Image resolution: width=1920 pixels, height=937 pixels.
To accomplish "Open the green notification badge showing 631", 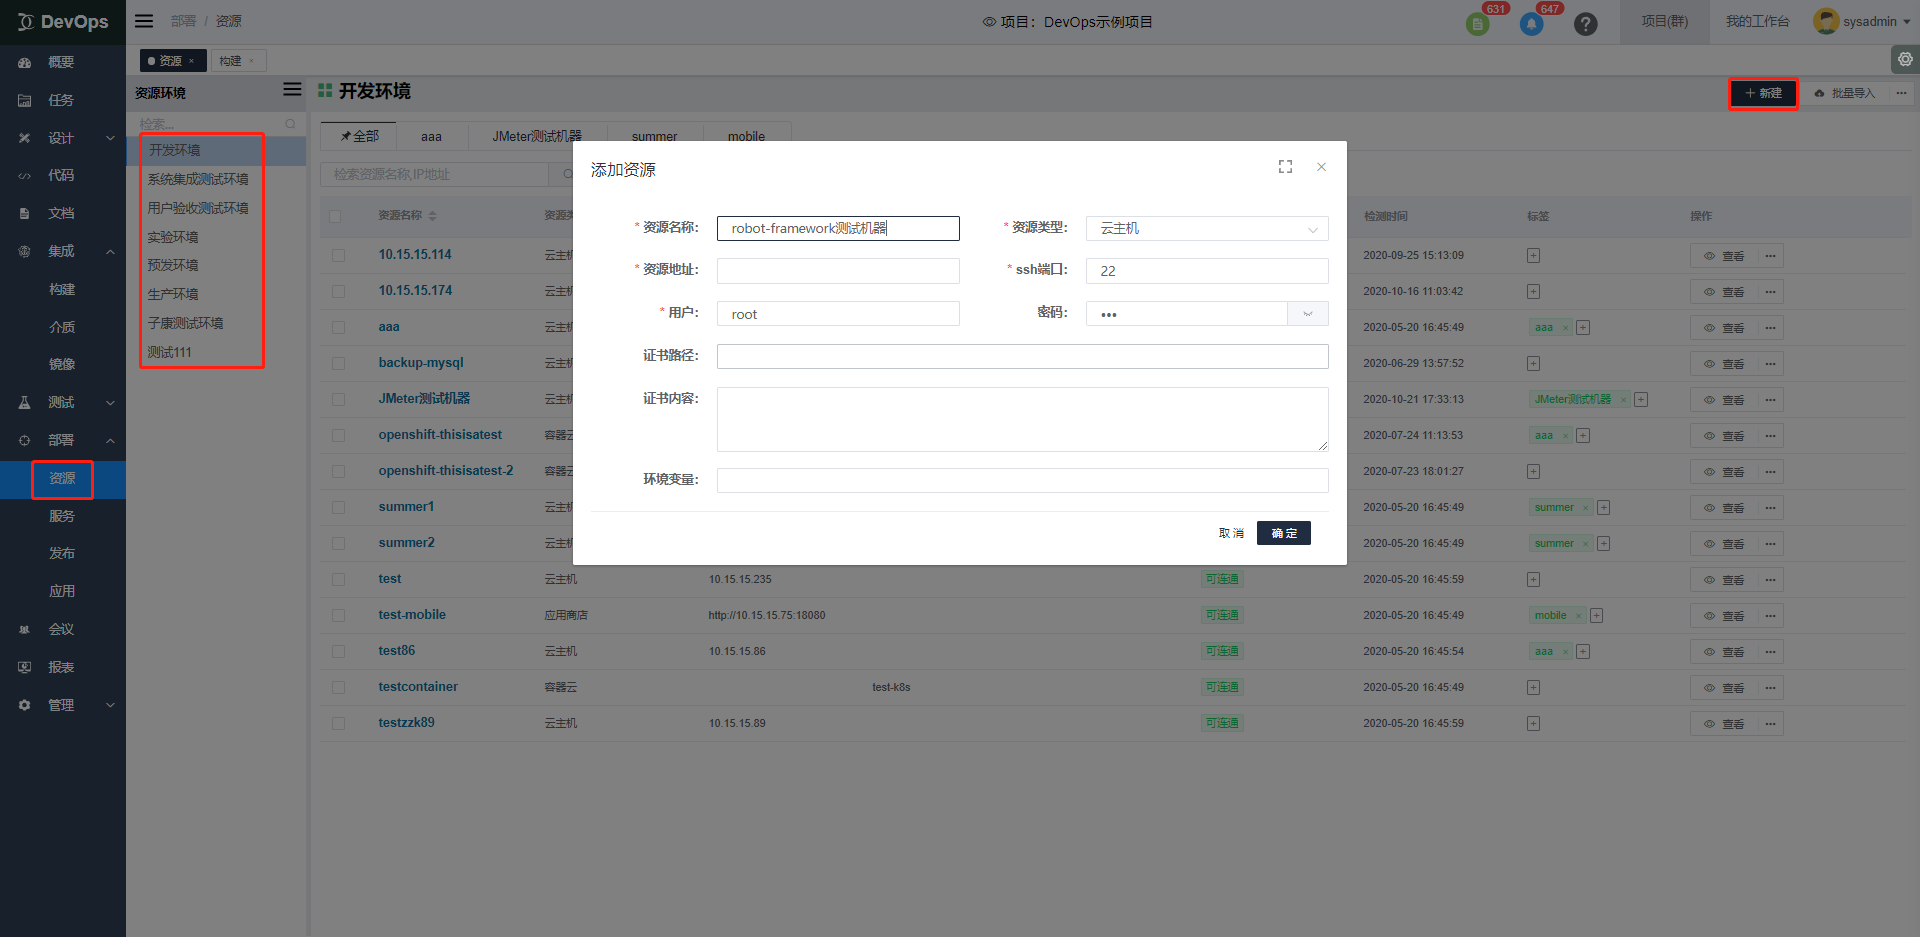I will (x=1478, y=23).
